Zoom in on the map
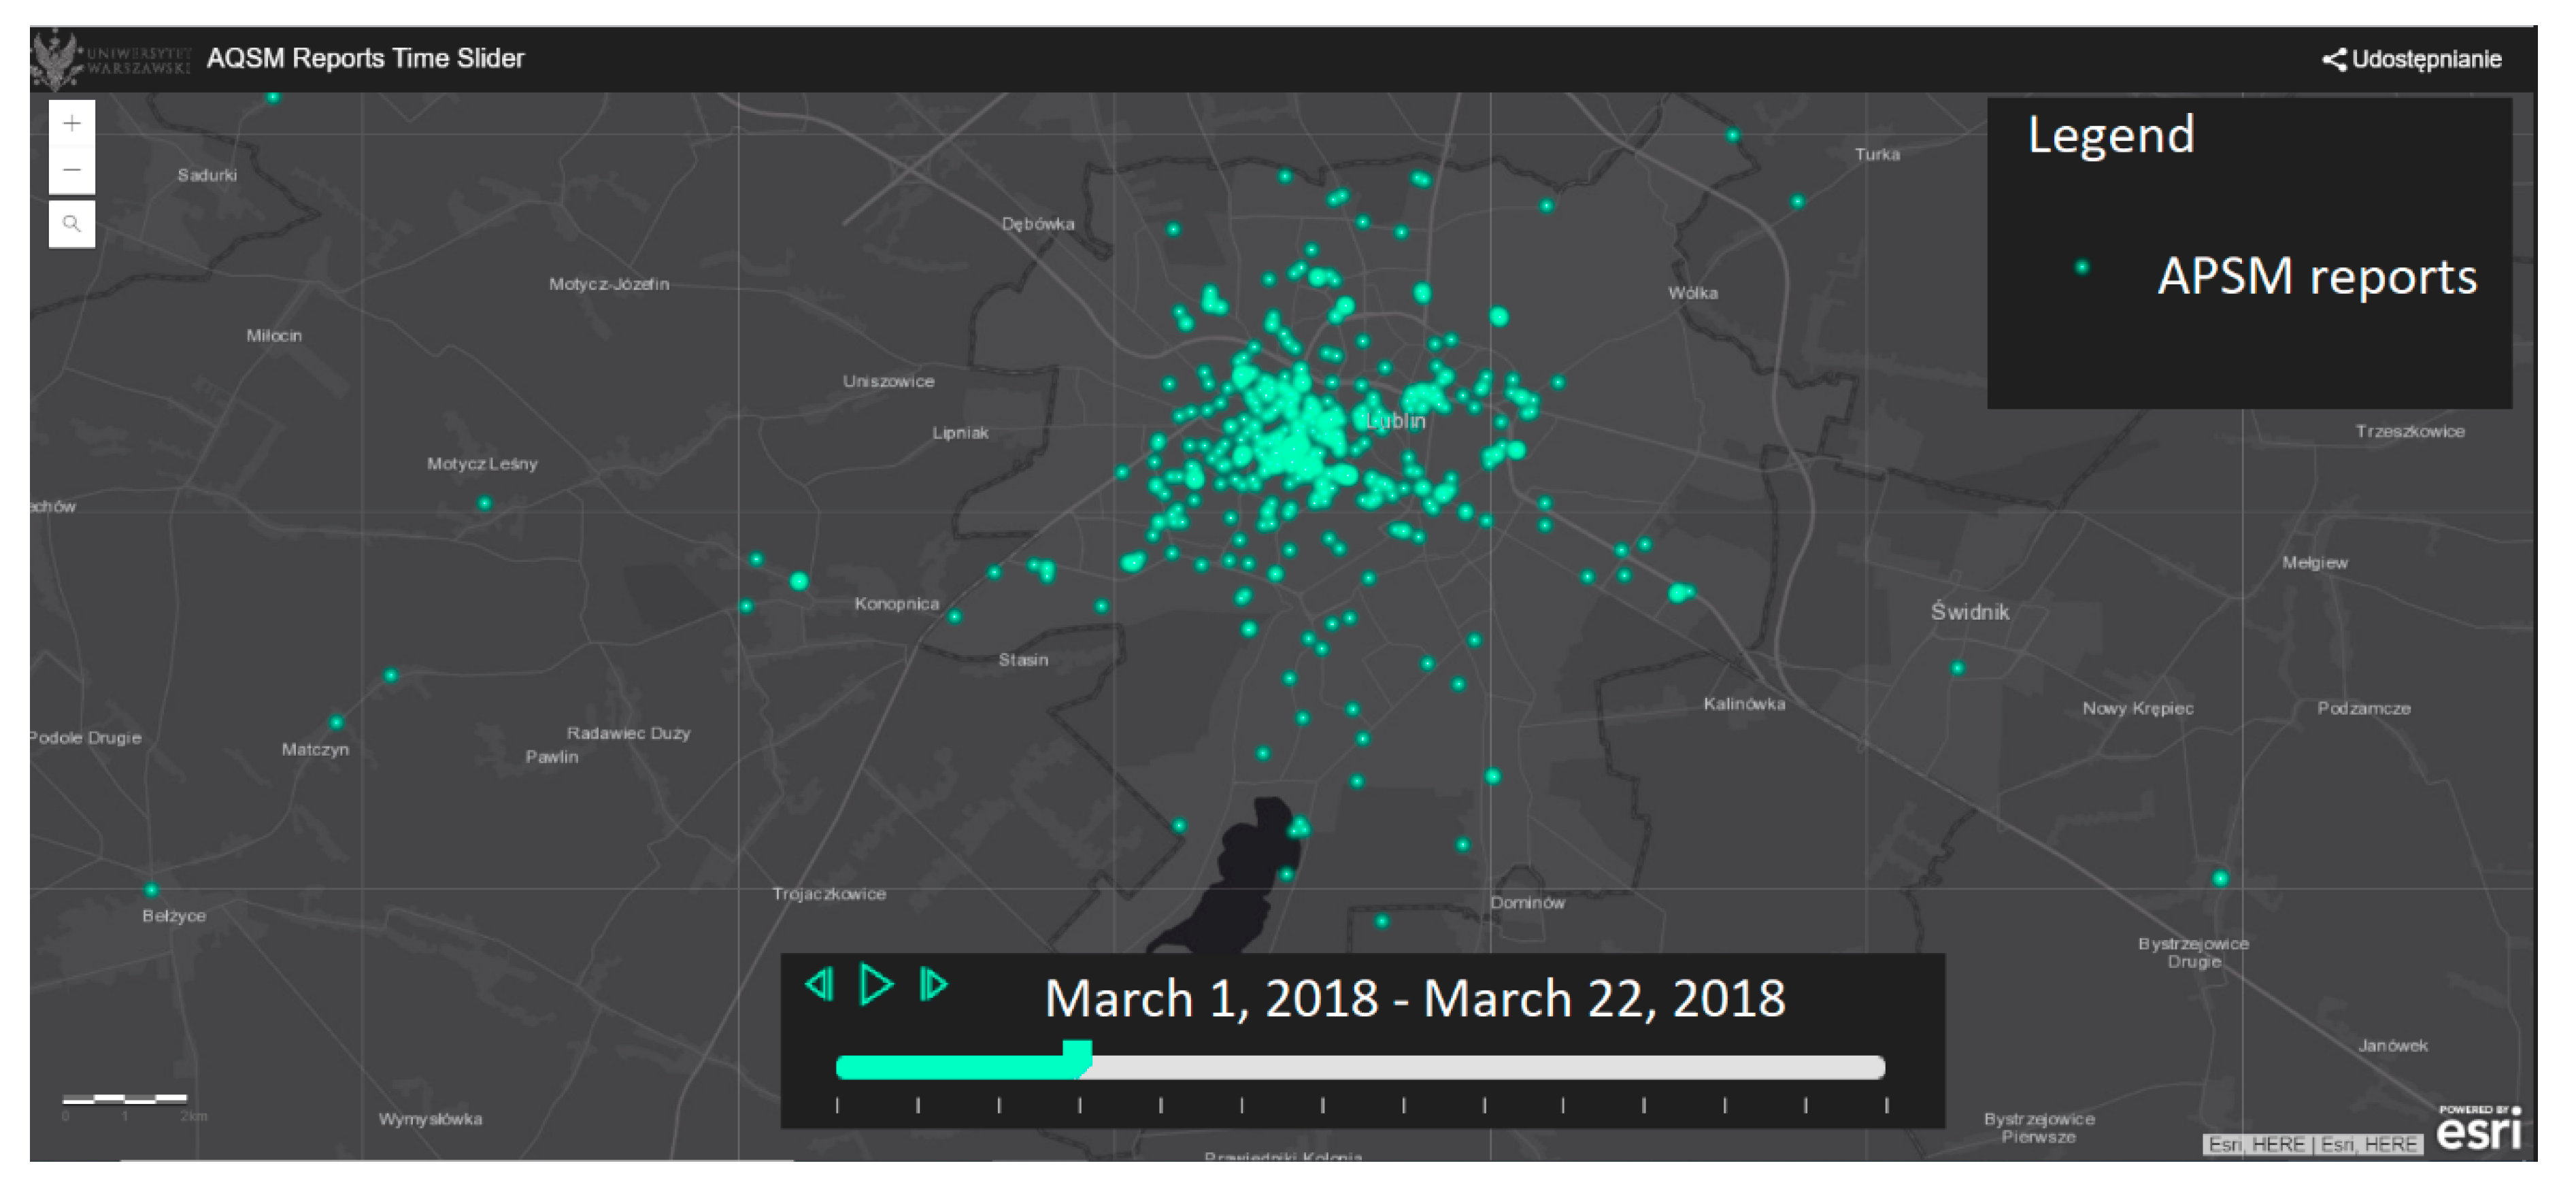2576x1189 pixels. [x=71, y=123]
